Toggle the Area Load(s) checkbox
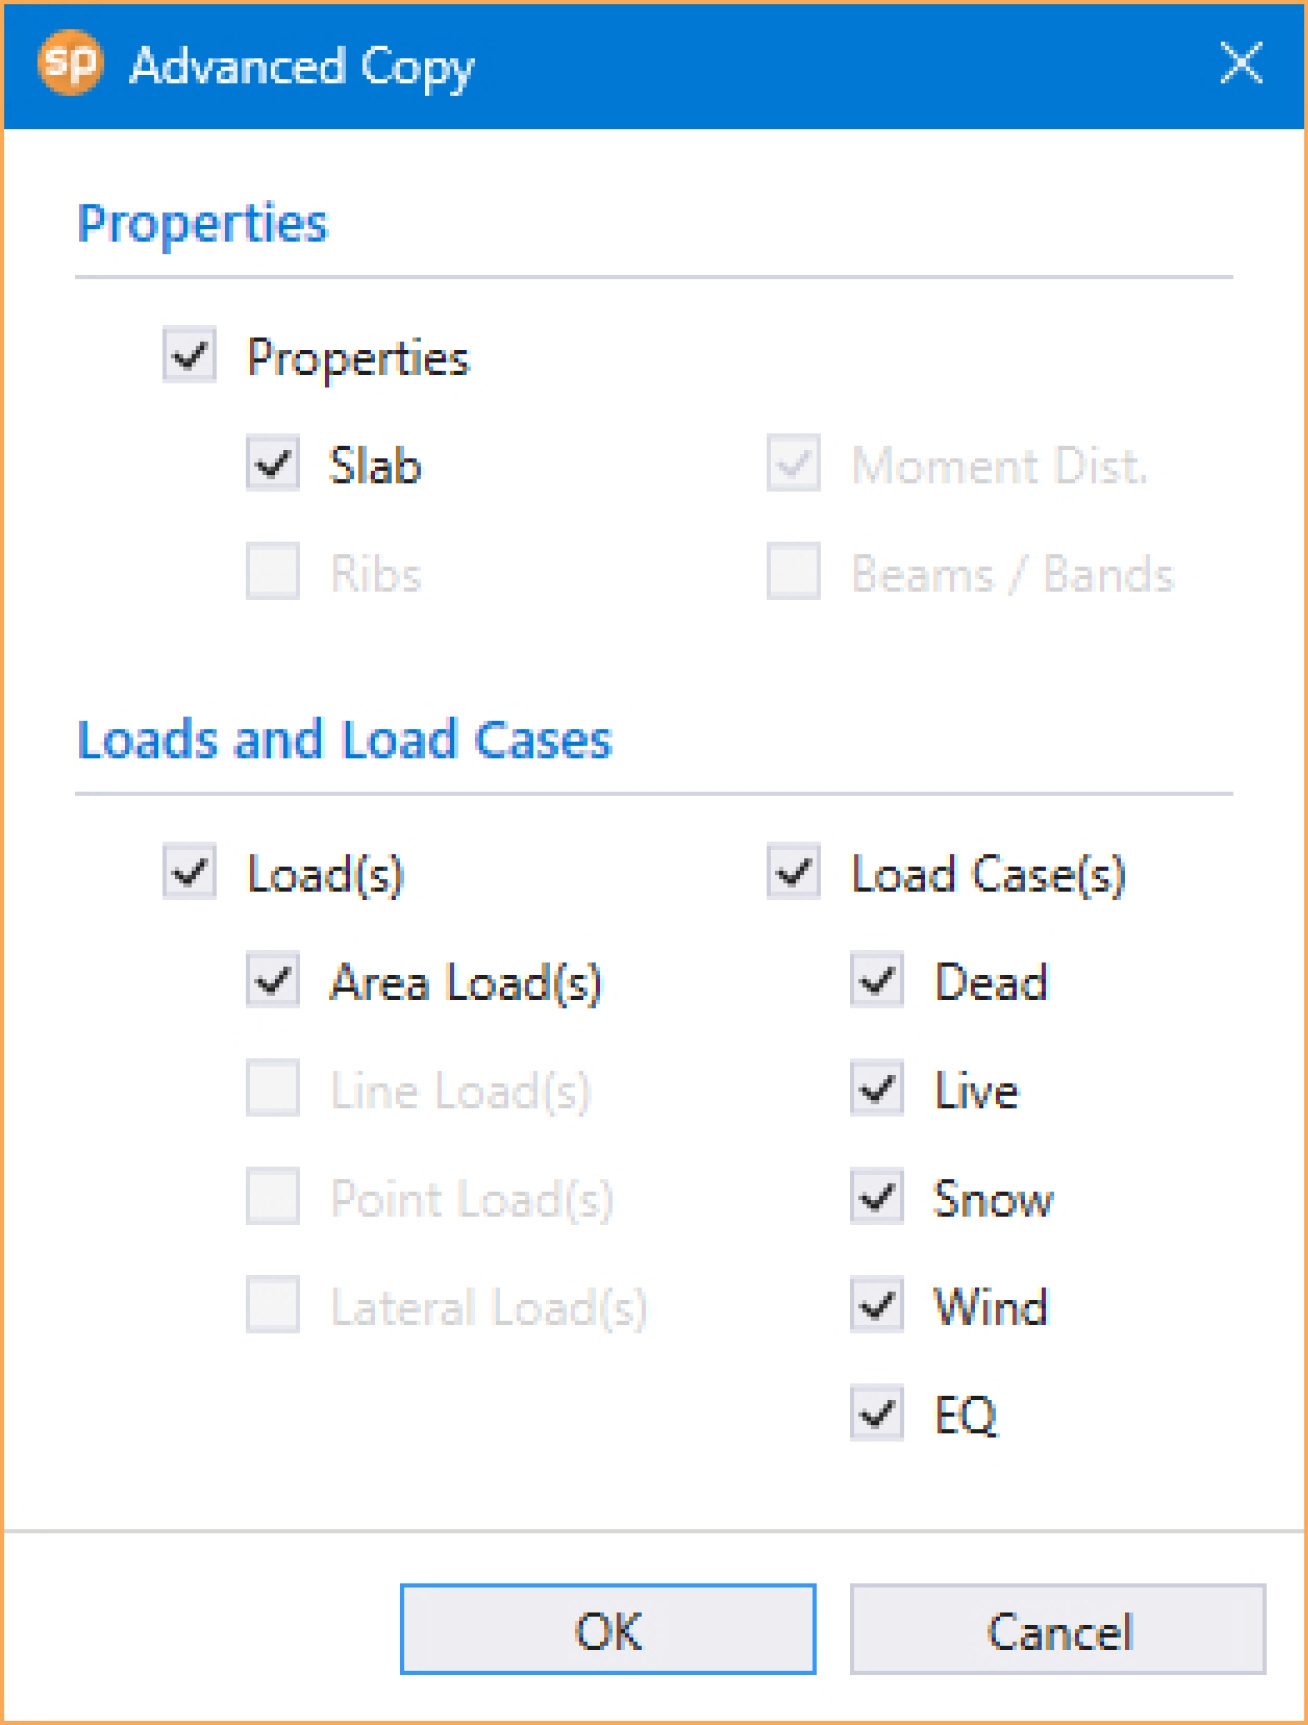The image size is (1308, 1725). (x=273, y=981)
